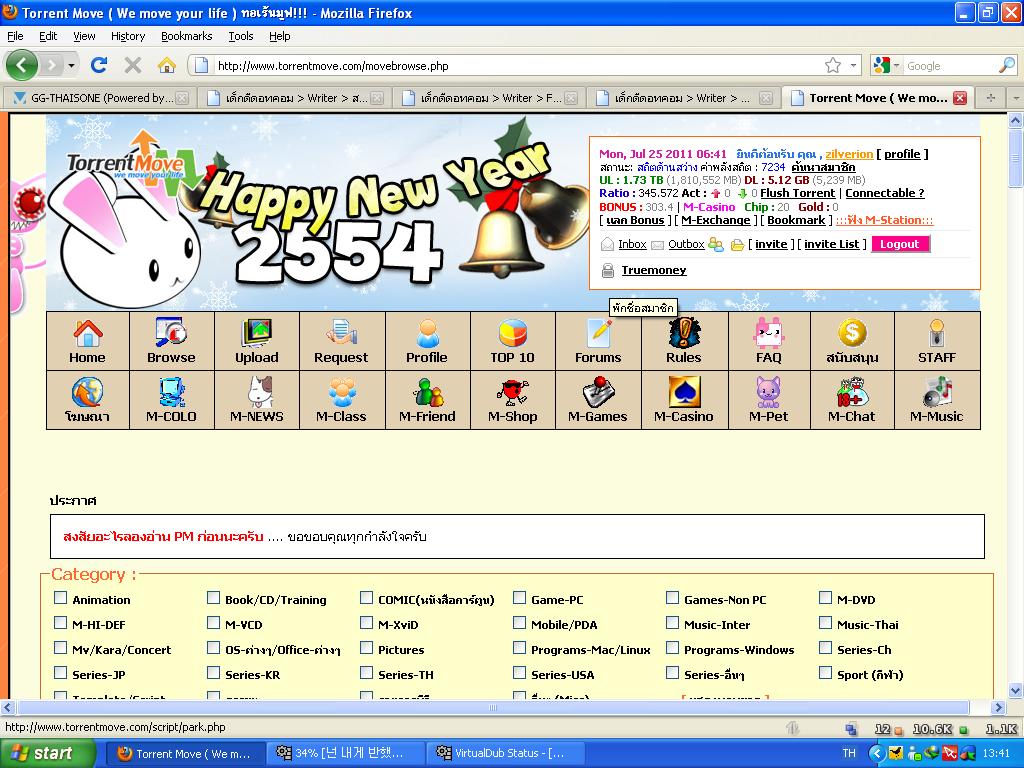Expand the back/forward history dropdown arrow
Screen dimensions: 1024x768
tap(71, 65)
